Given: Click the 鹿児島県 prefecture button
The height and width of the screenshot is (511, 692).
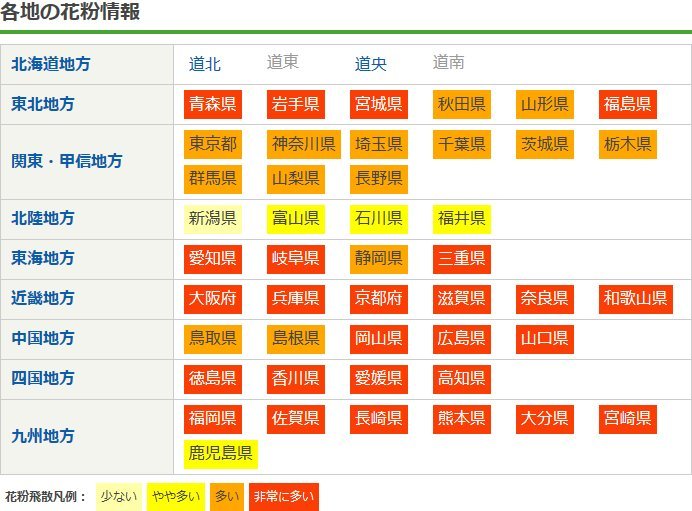Looking at the screenshot, I should [221, 454].
